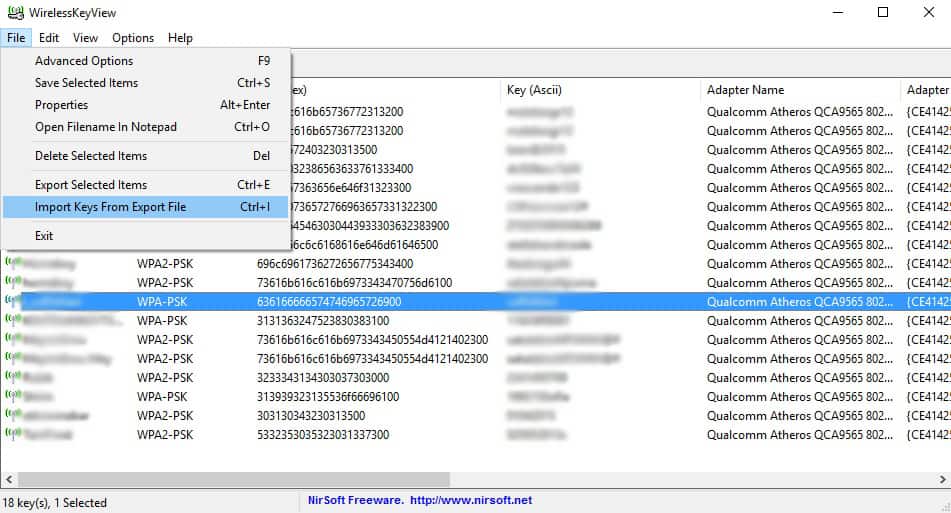Click hex key 5332353035323031337300
The width and height of the screenshot is (951, 513).
point(323,435)
